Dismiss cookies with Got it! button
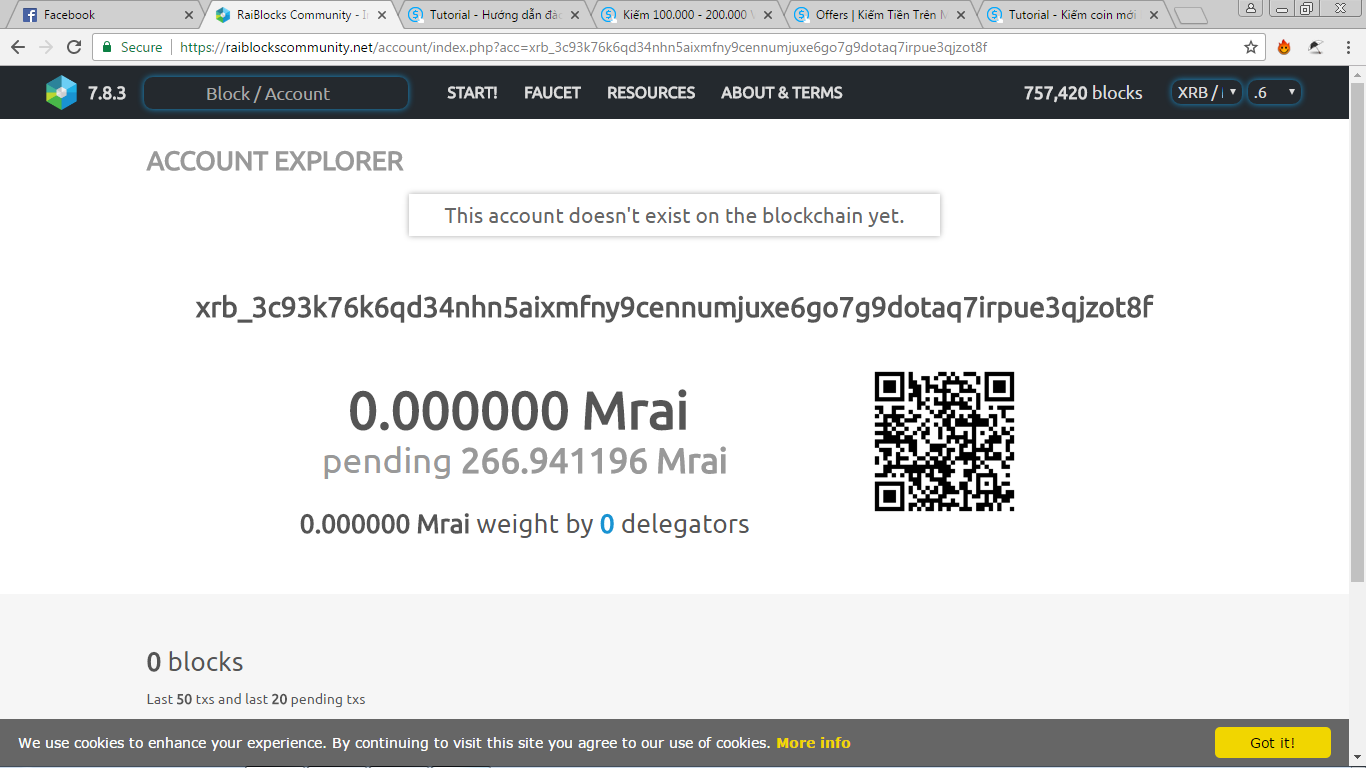 tap(1273, 743)
